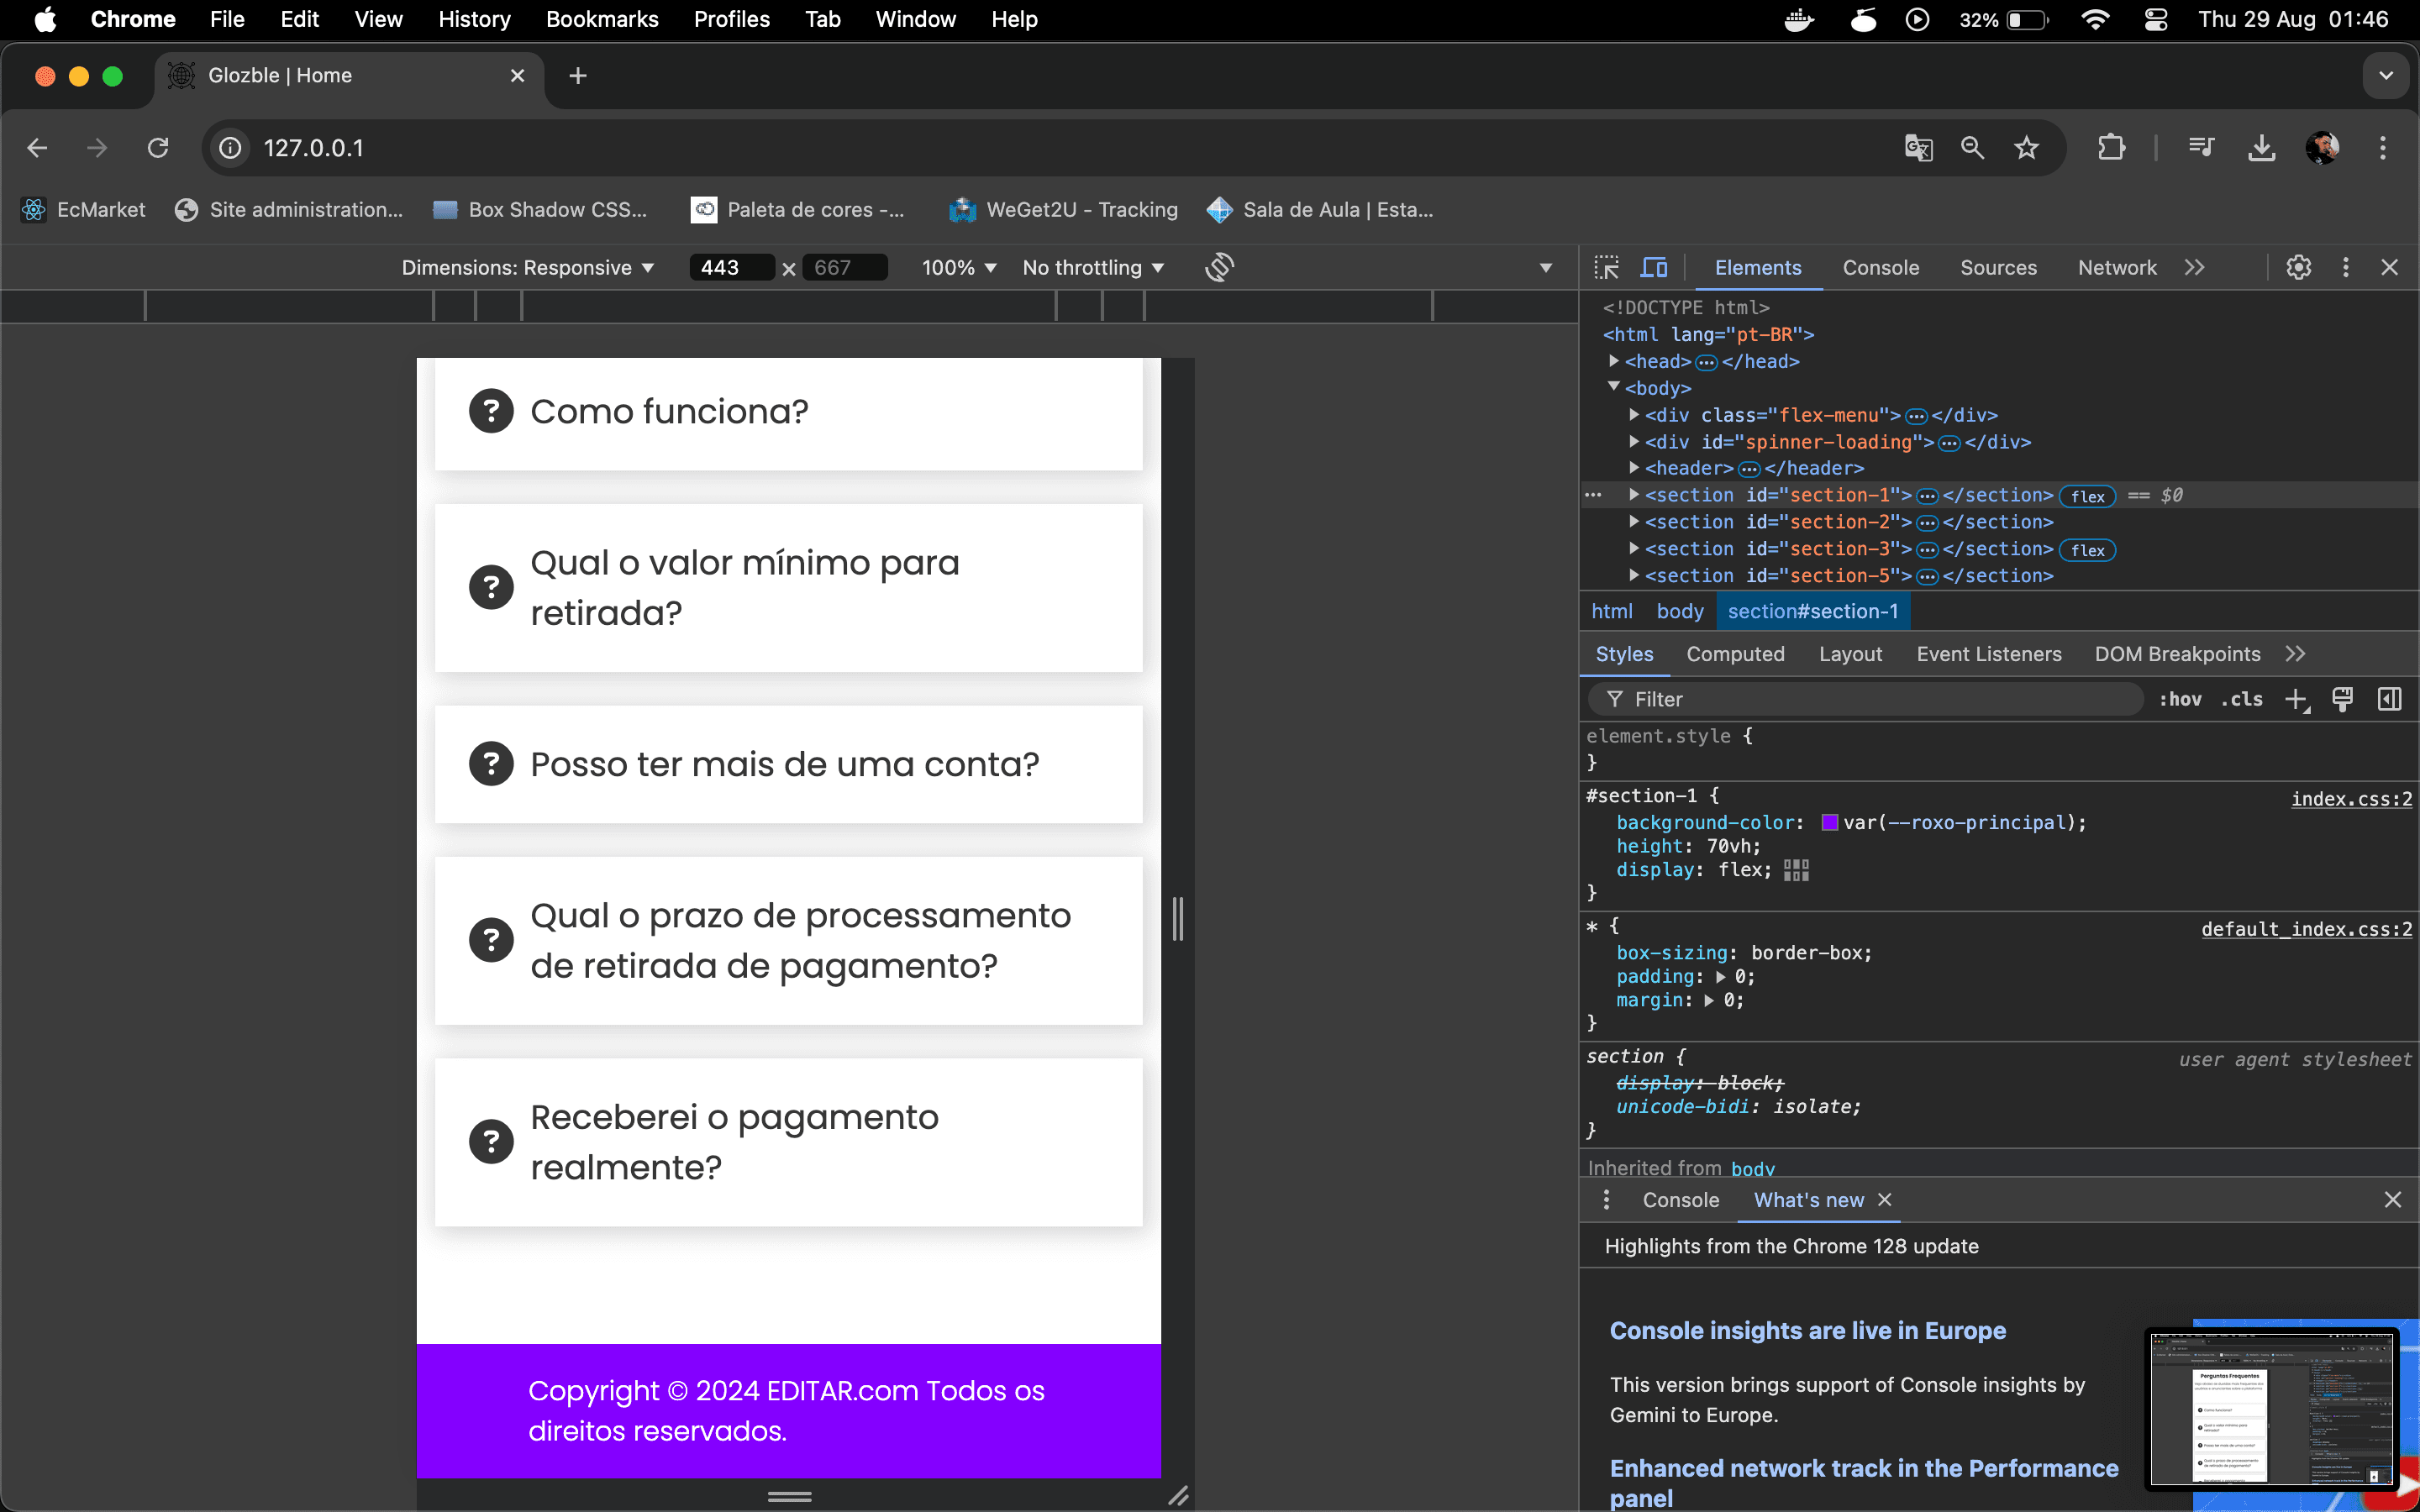This screenshot has height=1512, width=2420.
Task: Open the tab search dropdown
Action: coord(2386,76)
